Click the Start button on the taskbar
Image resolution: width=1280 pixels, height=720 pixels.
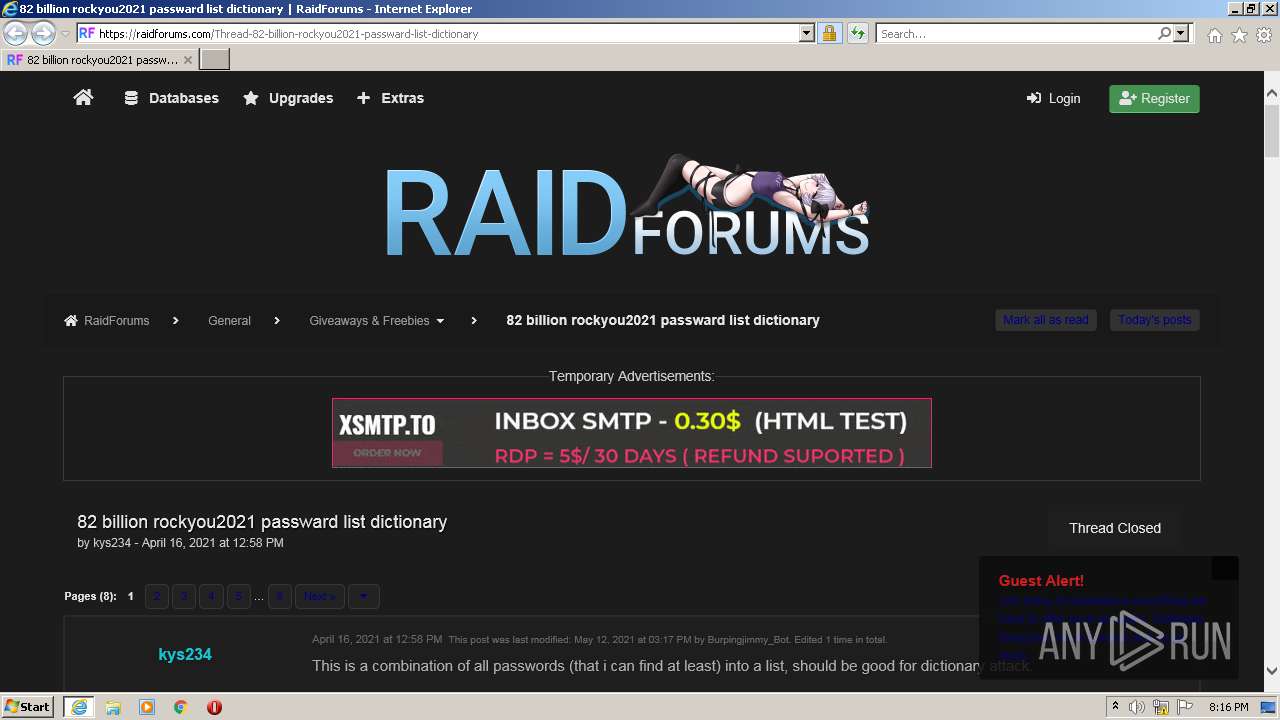coord(28,706)
